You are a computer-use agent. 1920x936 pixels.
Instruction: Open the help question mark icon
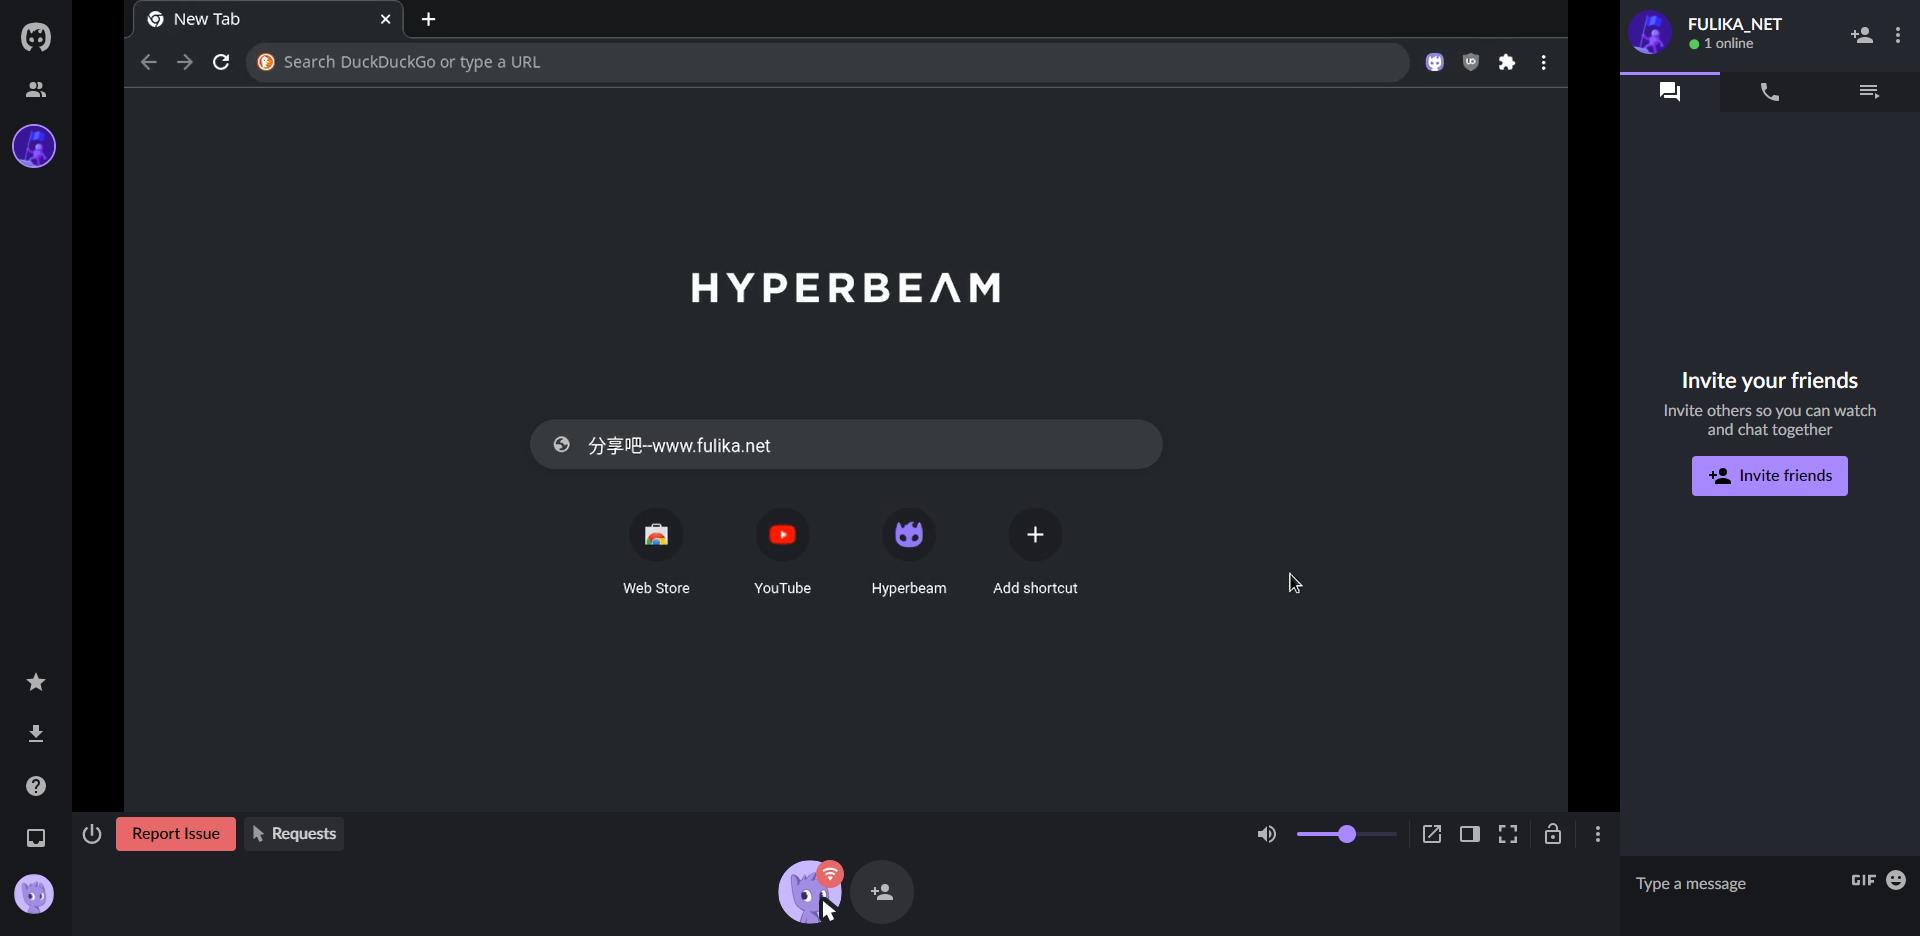[x=36, y=786]
